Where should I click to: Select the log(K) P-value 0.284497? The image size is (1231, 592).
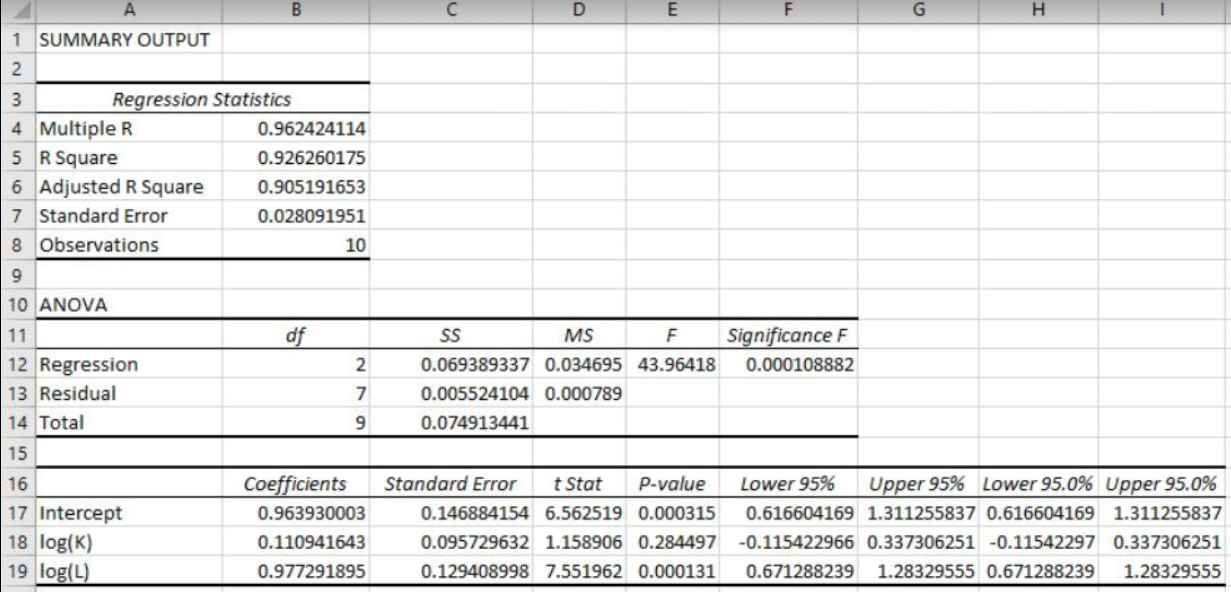pos(678,542)
